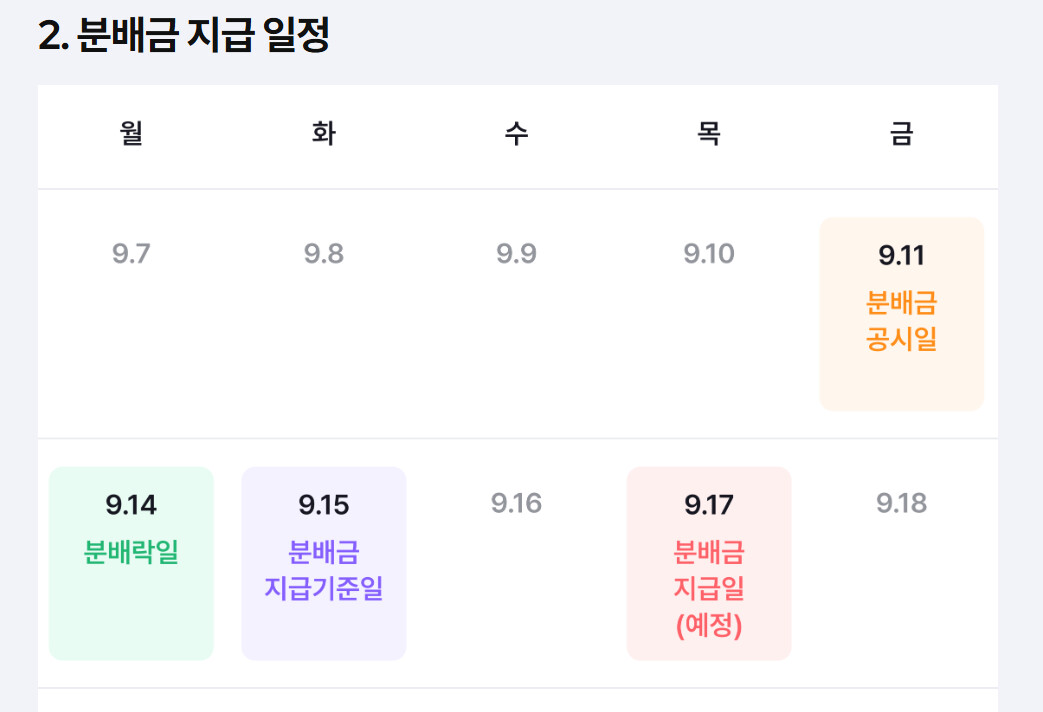Open the 9.15 분배금 지급기준일 card
The height and width of the screenshot is (712, 1043).
pos(324,564)
